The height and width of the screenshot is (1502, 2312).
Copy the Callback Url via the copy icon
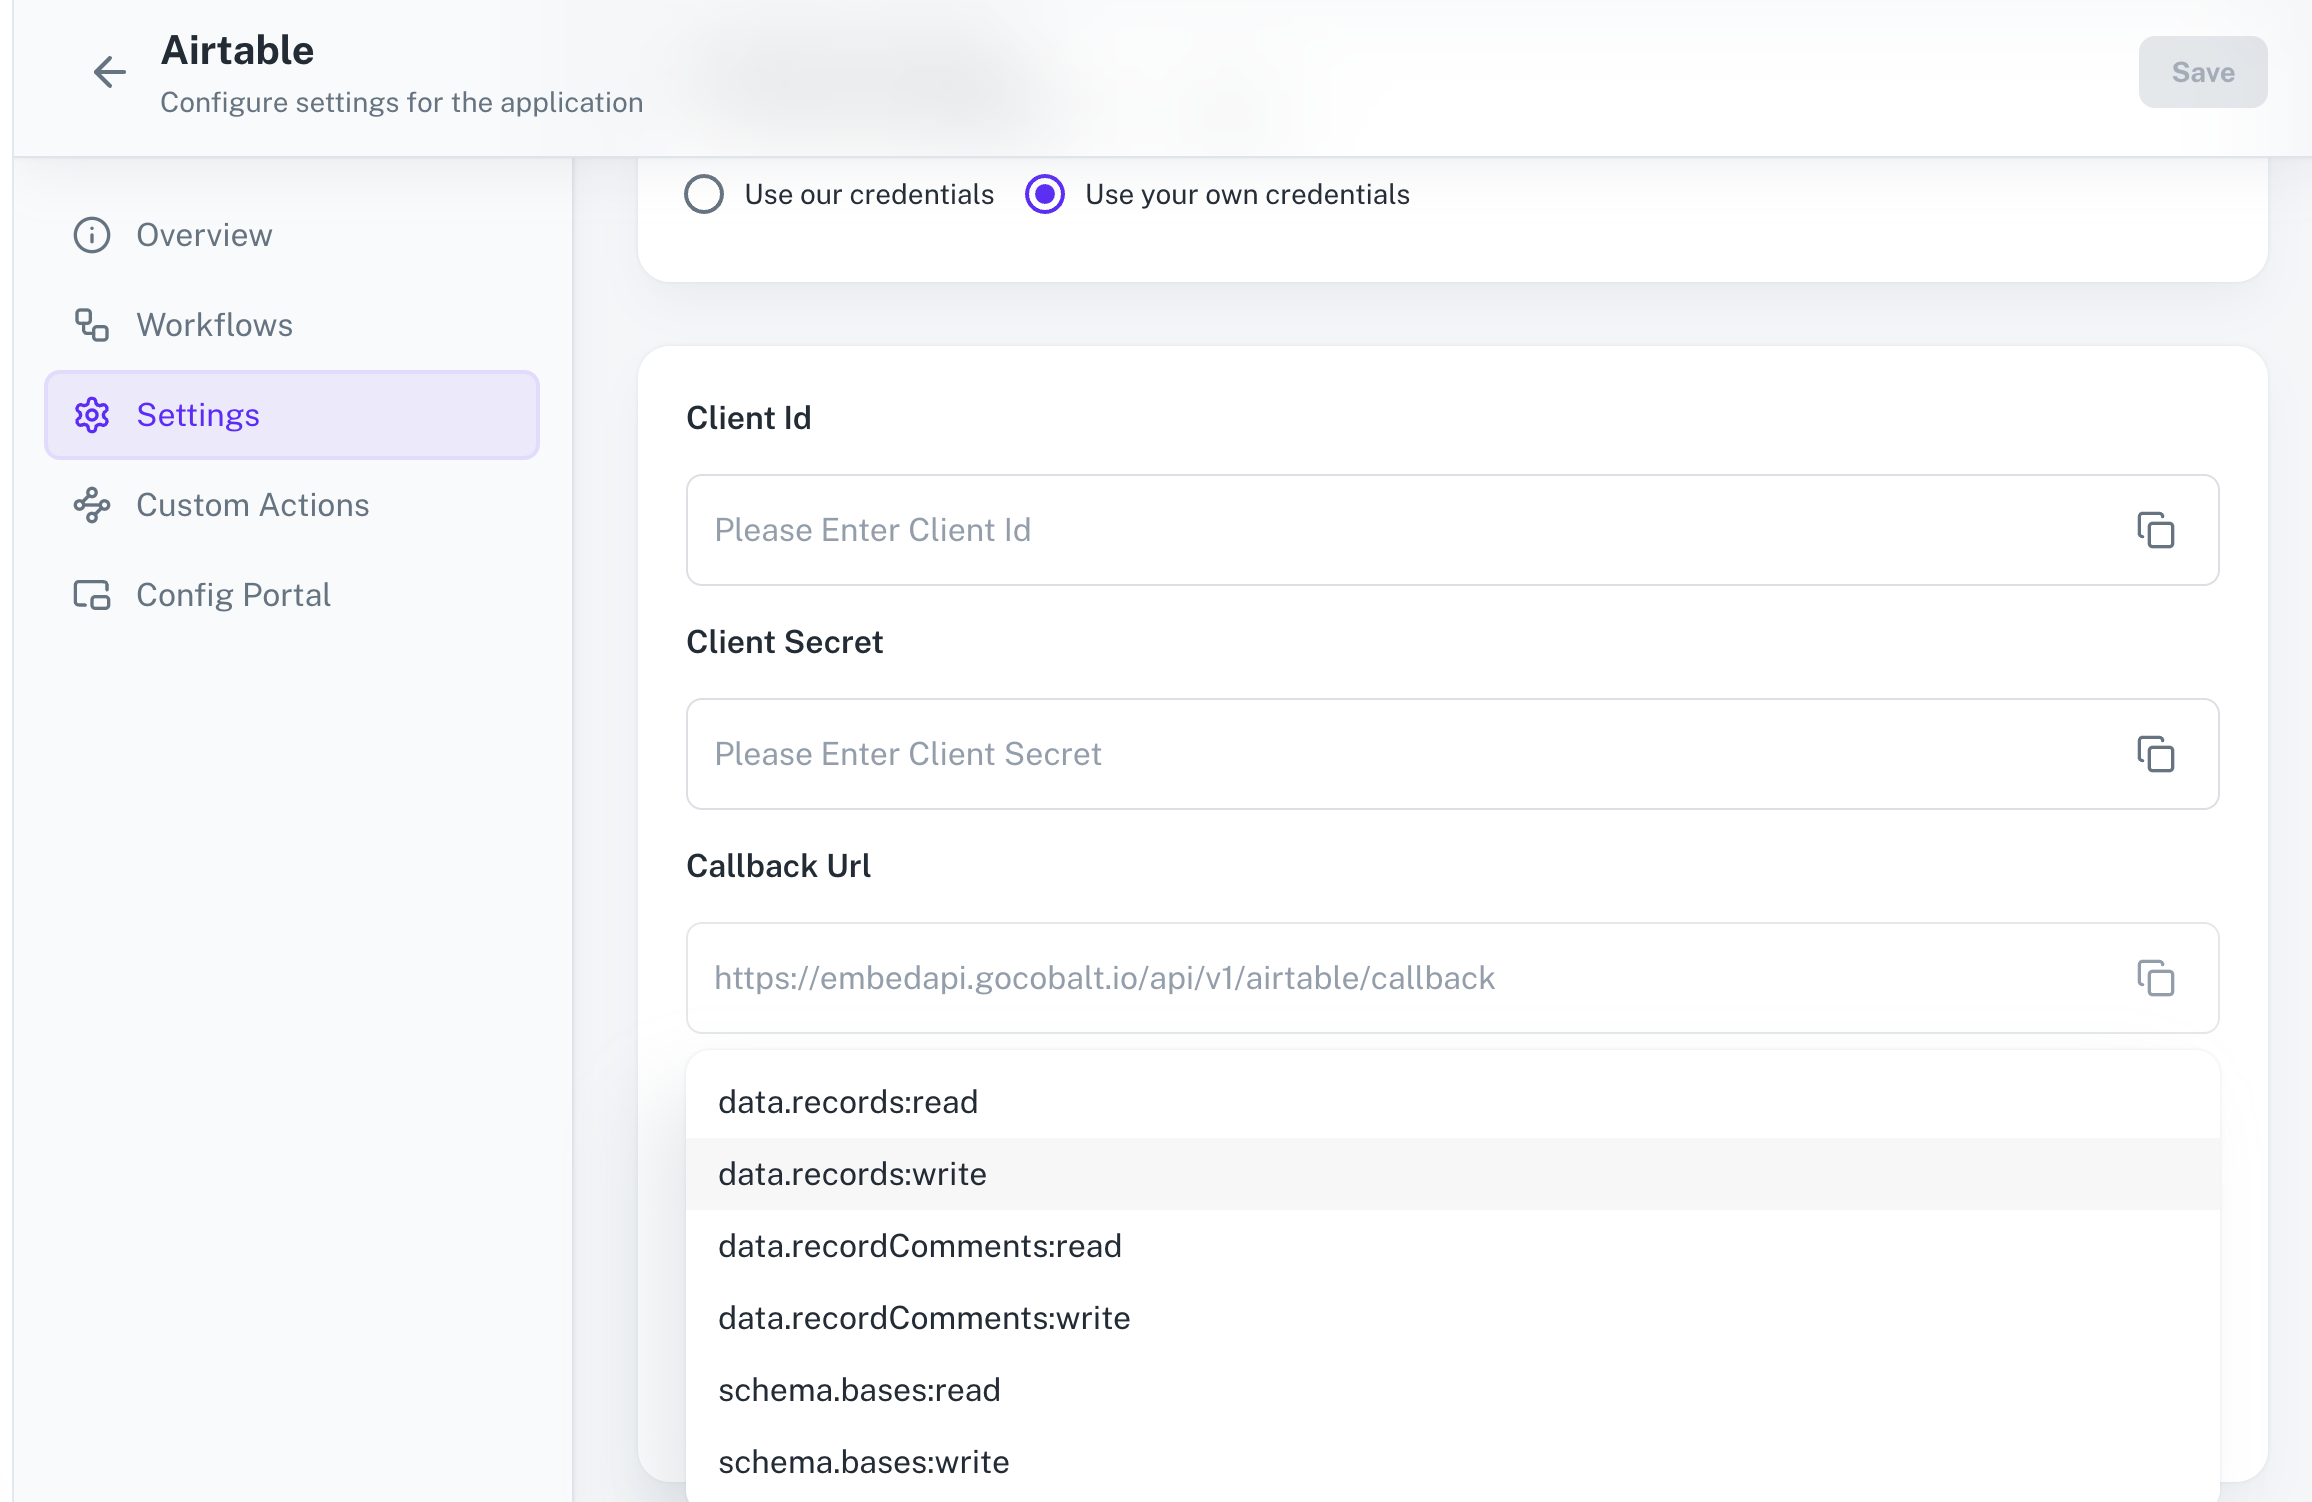pyautogui.click(x=2157, y=978)
